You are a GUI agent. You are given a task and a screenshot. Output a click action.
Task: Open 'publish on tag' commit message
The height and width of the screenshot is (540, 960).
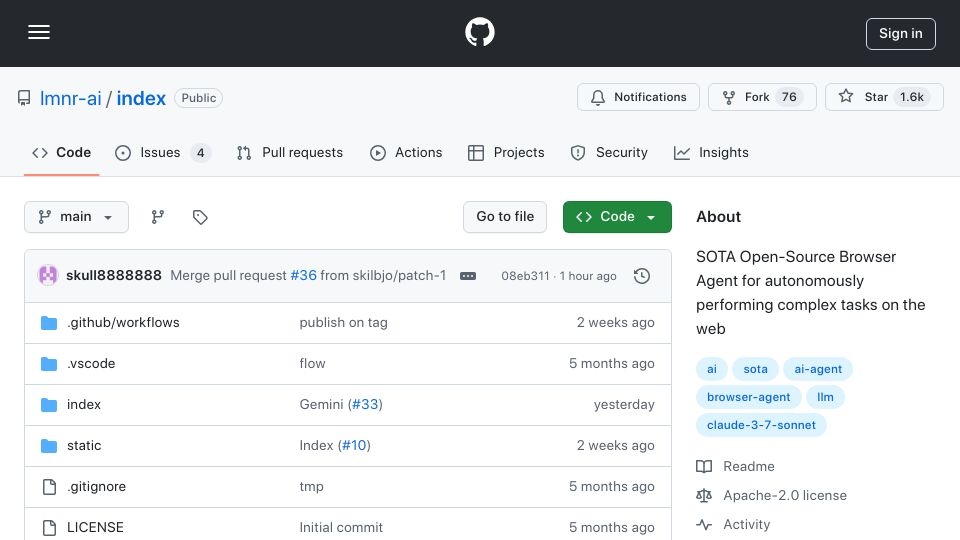point(343,323)
